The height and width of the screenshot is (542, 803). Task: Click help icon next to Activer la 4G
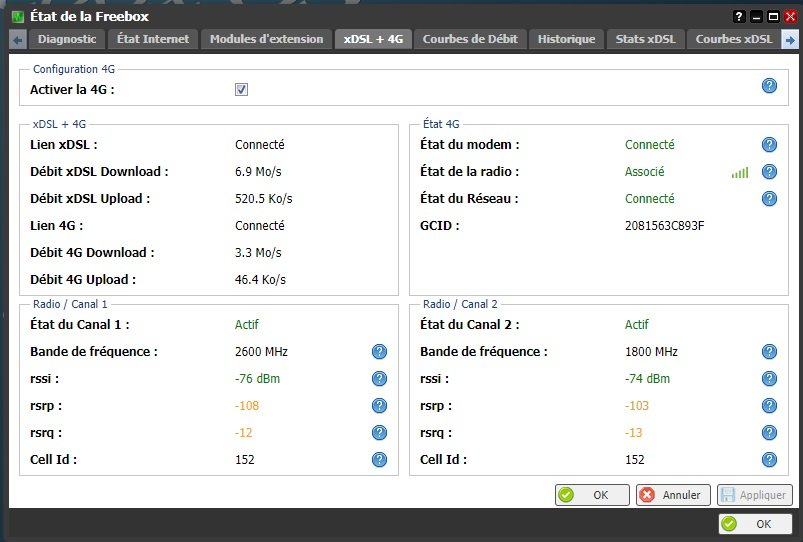click(x=769, y=86)
